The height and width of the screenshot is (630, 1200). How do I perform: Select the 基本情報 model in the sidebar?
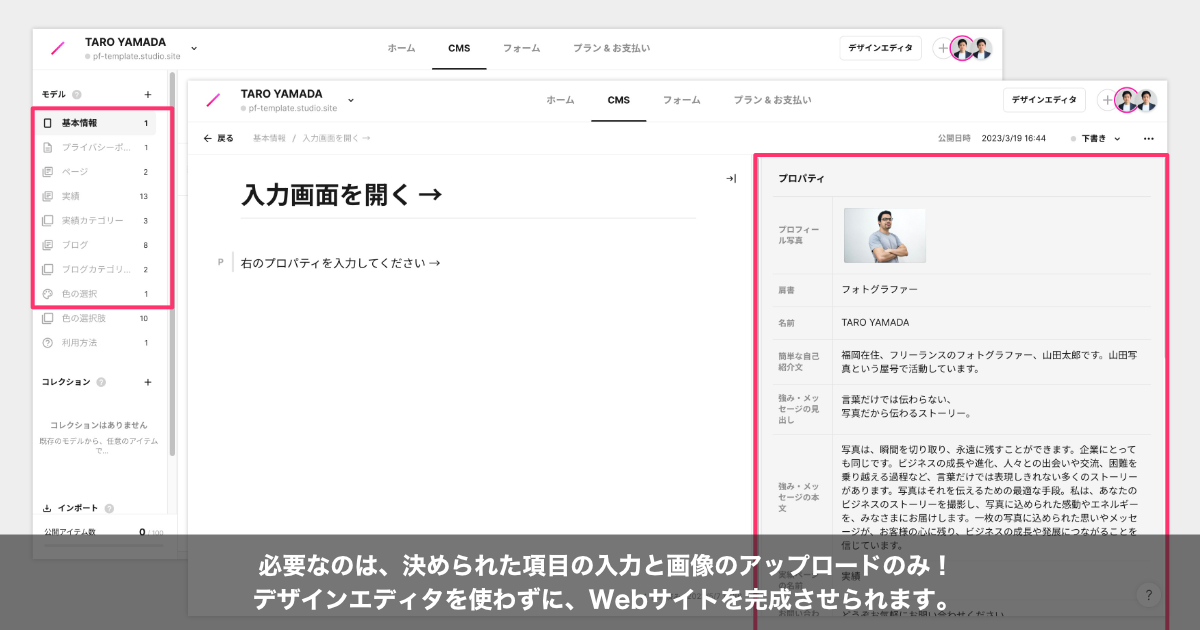coord(98,123)
